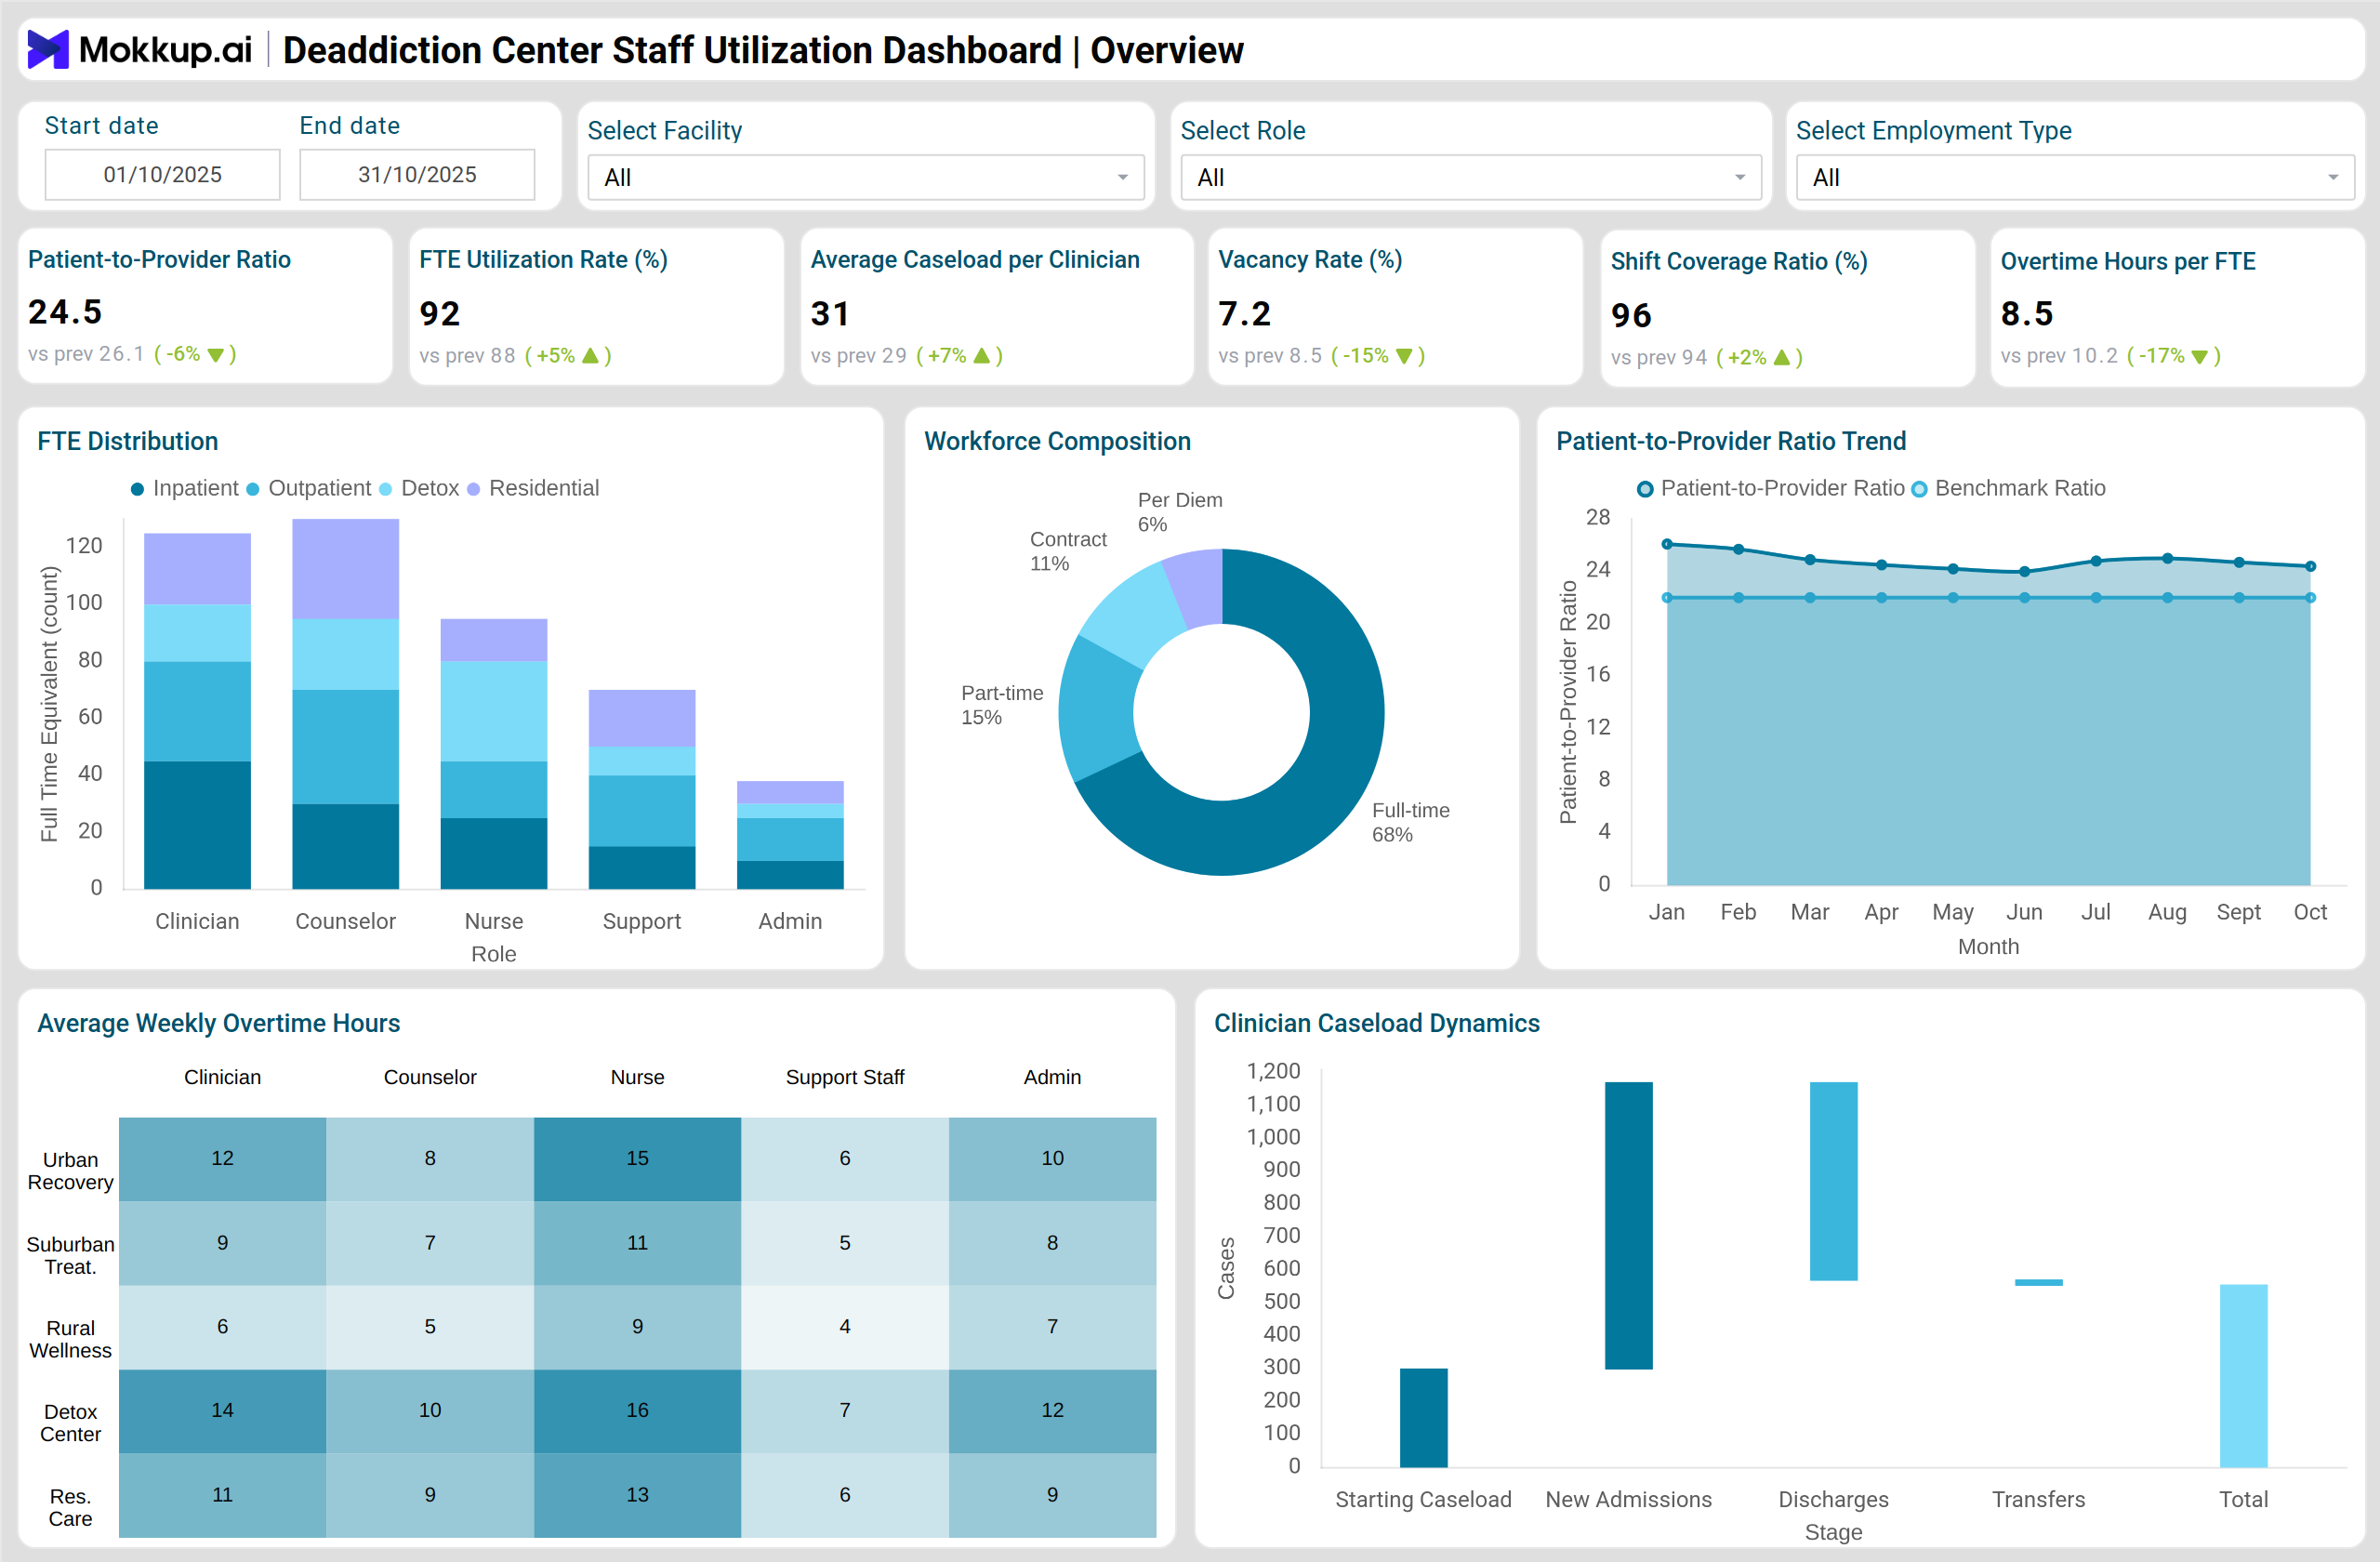
Task: Select the Support stacked bar
Action: pyautogui.click(x=642, y=789)
